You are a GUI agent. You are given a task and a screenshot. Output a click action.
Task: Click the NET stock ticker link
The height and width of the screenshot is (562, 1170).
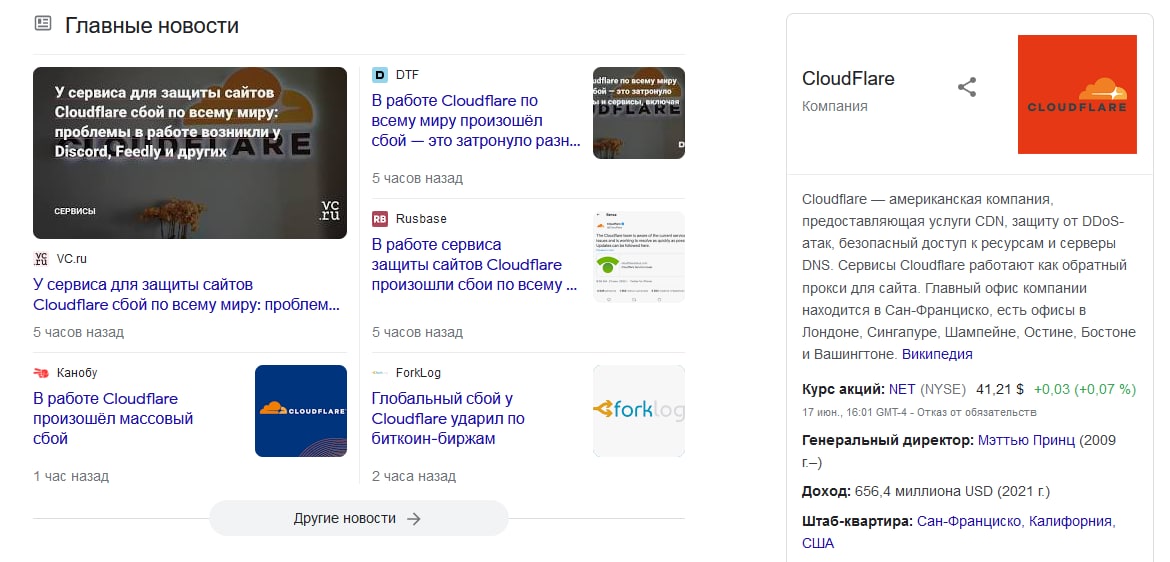(902, 388)
